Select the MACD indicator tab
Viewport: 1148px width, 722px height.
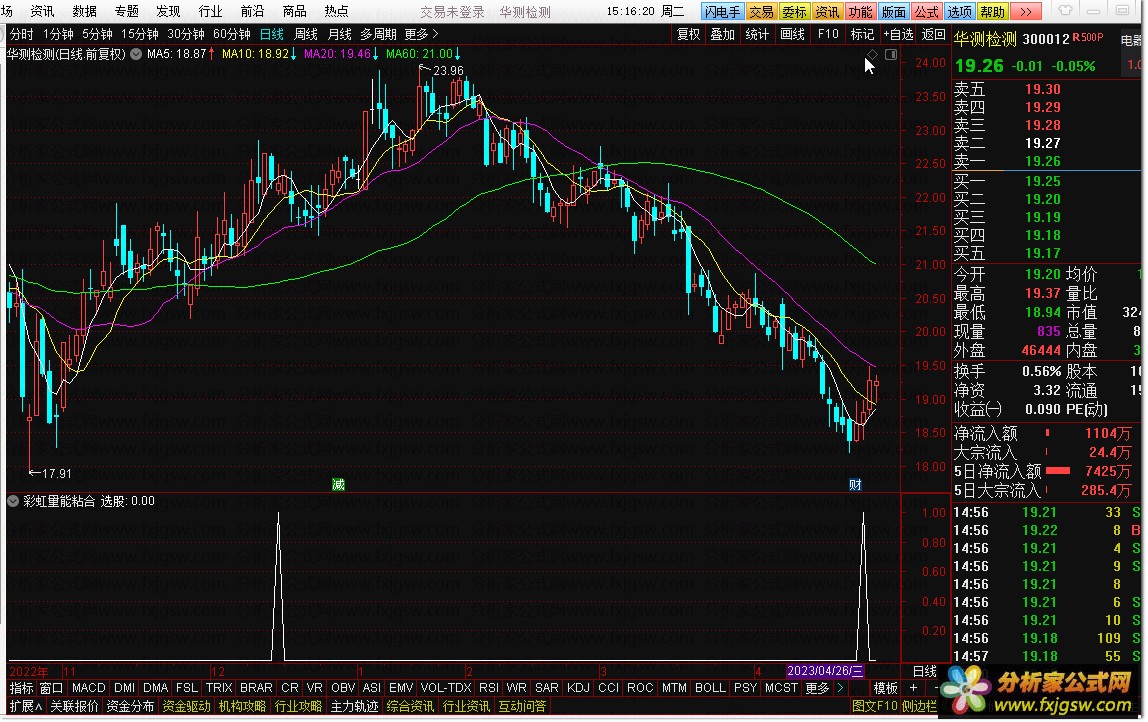[x=89, y=688]
